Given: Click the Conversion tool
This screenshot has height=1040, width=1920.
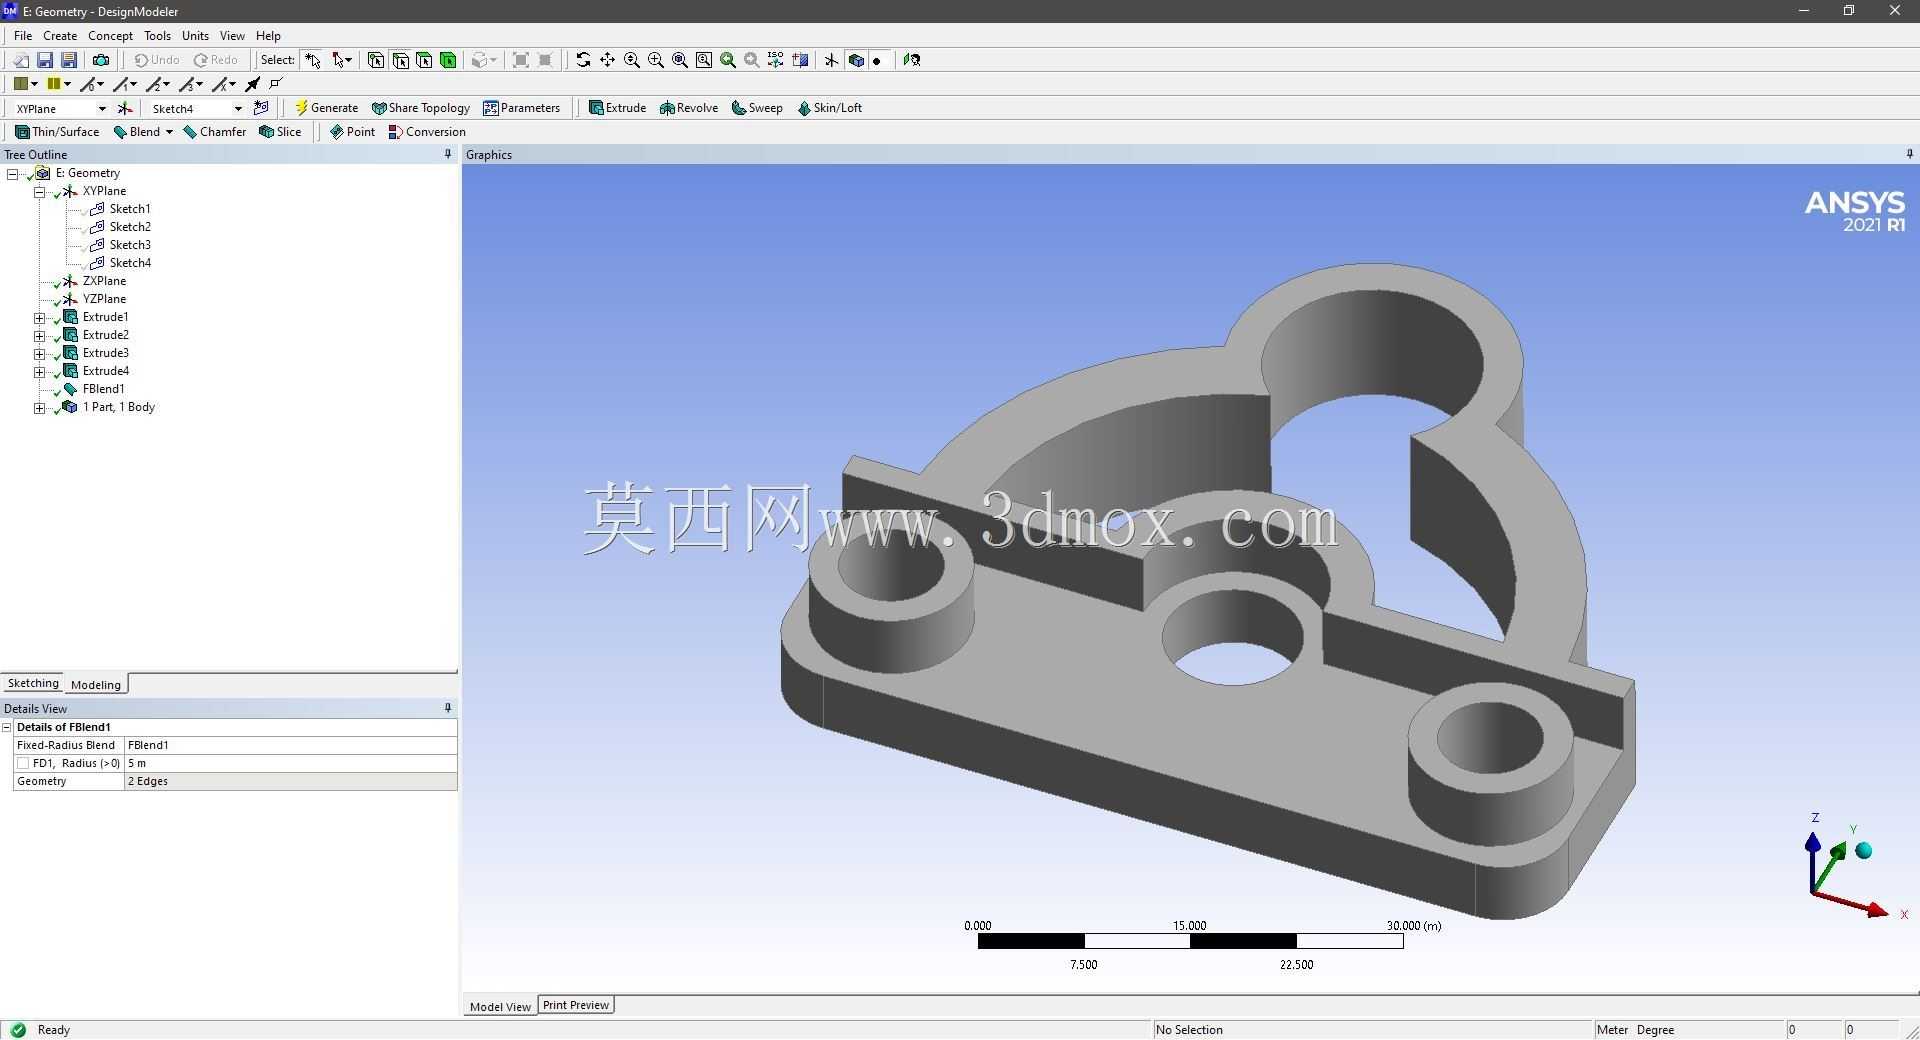Looking at the screenshot, I should (427, 132).
